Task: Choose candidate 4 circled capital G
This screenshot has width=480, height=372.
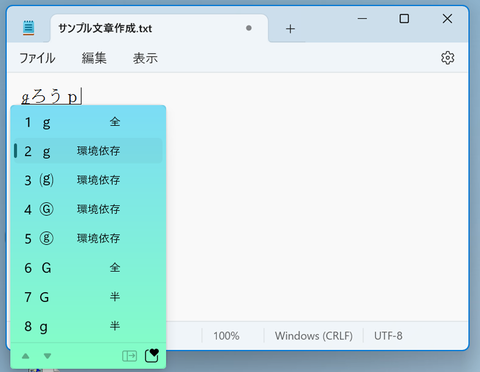Action: 88,209
